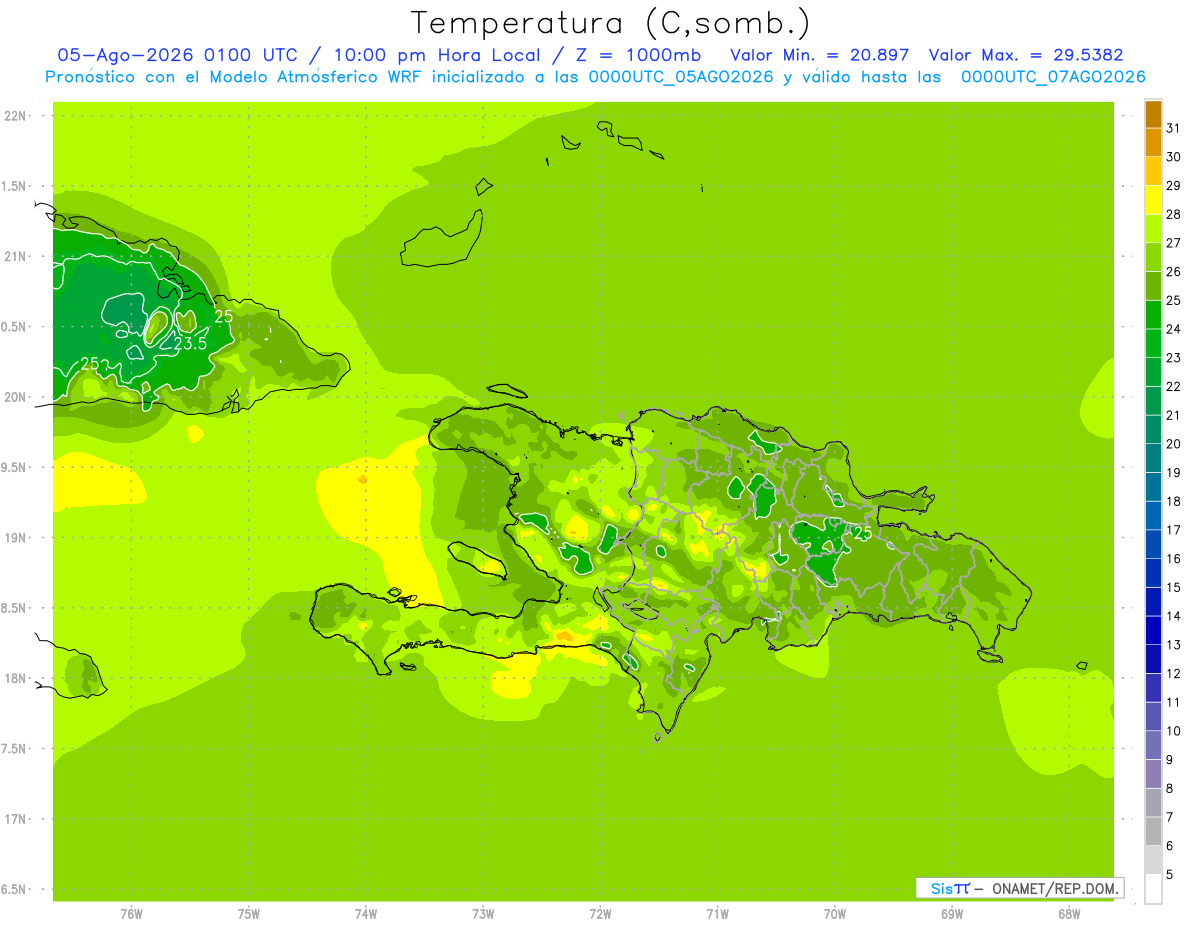1200x927 pixels.
Task: Choose the green legend swatch between 24 and 25
Action: [x=1153, y=315]
